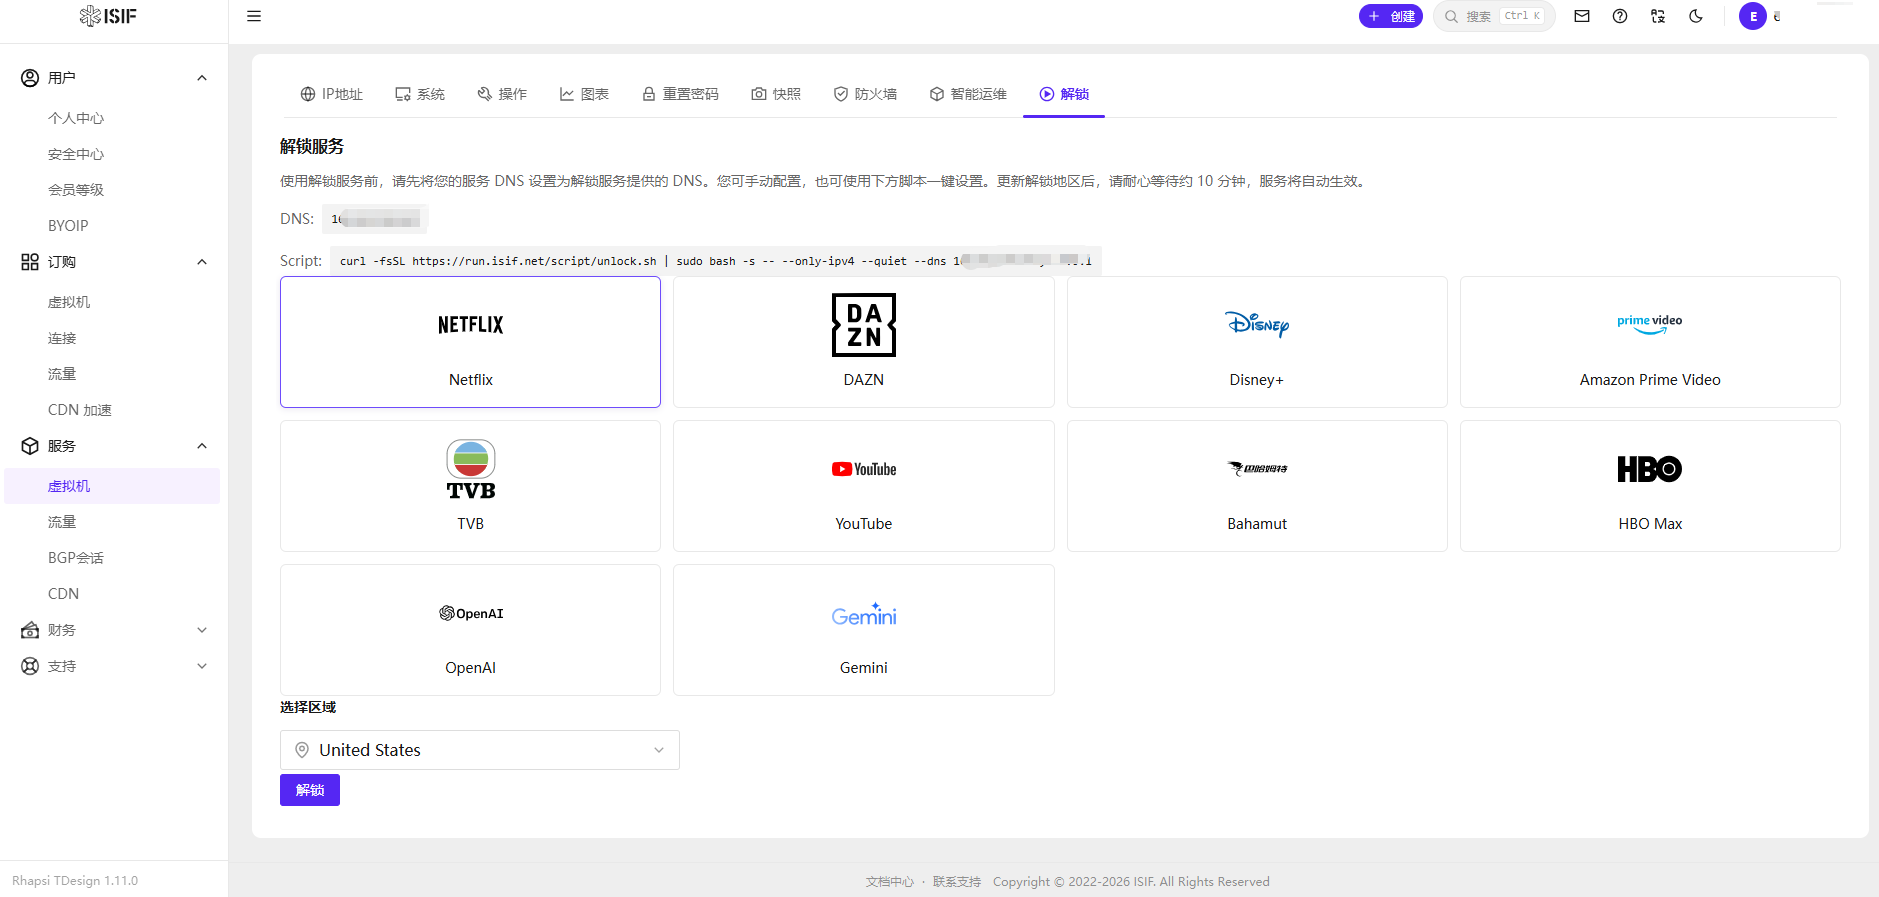Open the United States region dropdown
1879x897 pixels.
(x=480, y=750)
